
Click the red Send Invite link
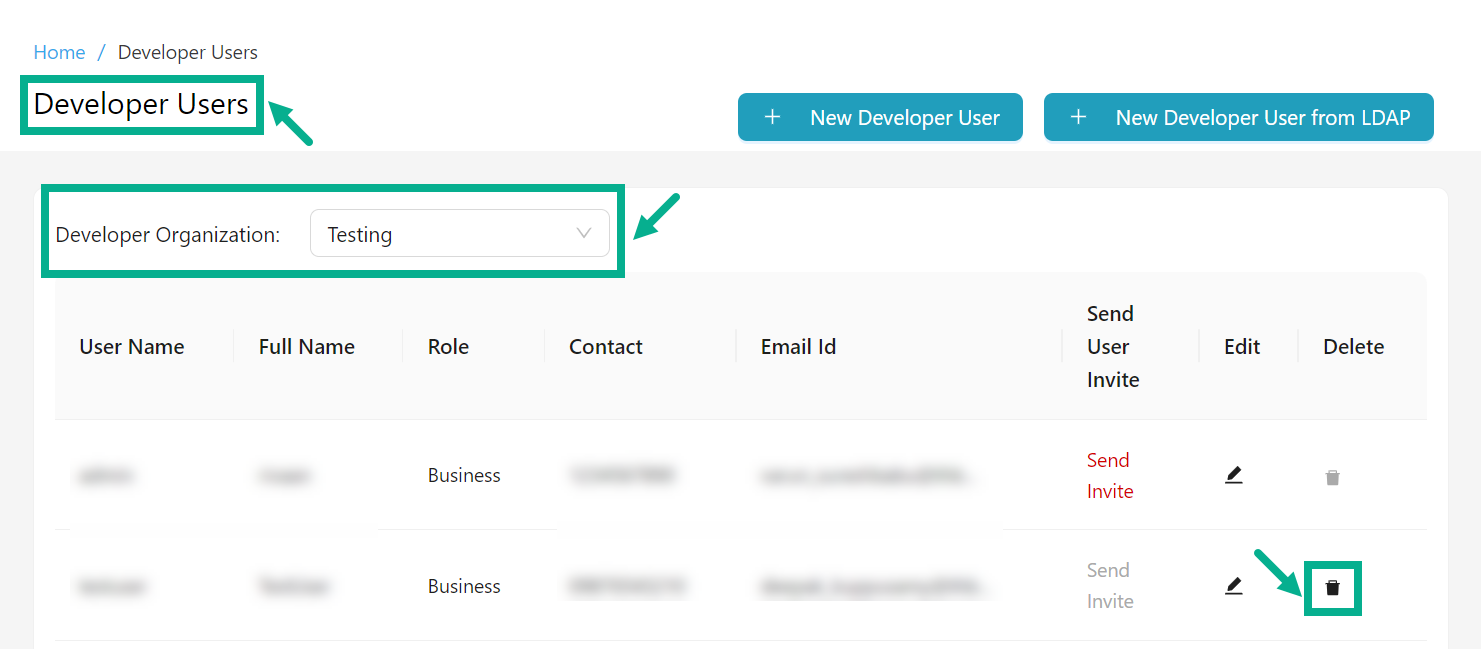[1109, 476]
